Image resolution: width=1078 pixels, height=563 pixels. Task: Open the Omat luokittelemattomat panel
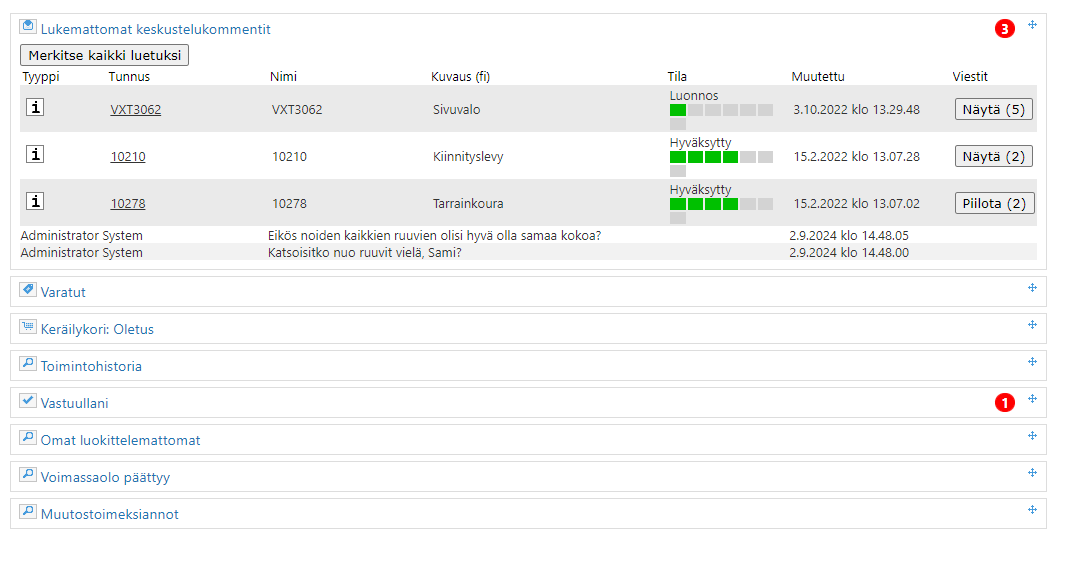click(x=120, y=441)
